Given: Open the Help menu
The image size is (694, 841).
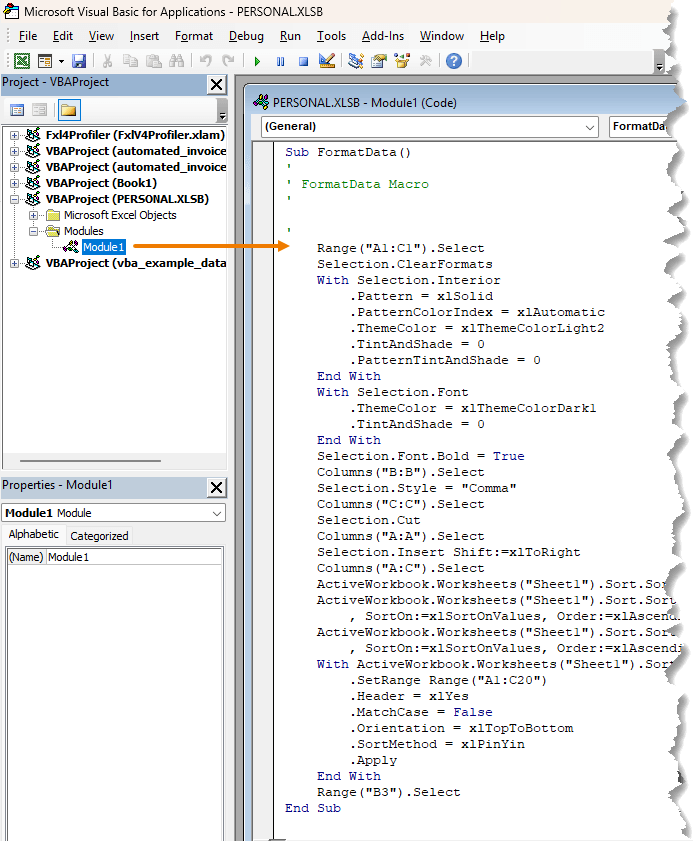Looking at the screenshot, I should coord(492,36).
